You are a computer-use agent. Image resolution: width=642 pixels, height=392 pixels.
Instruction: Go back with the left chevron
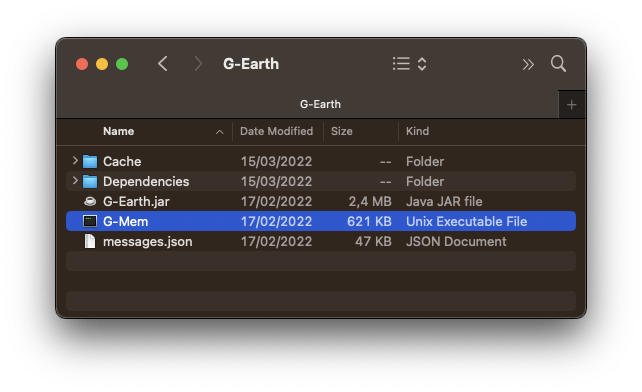(x=163, y=64)
